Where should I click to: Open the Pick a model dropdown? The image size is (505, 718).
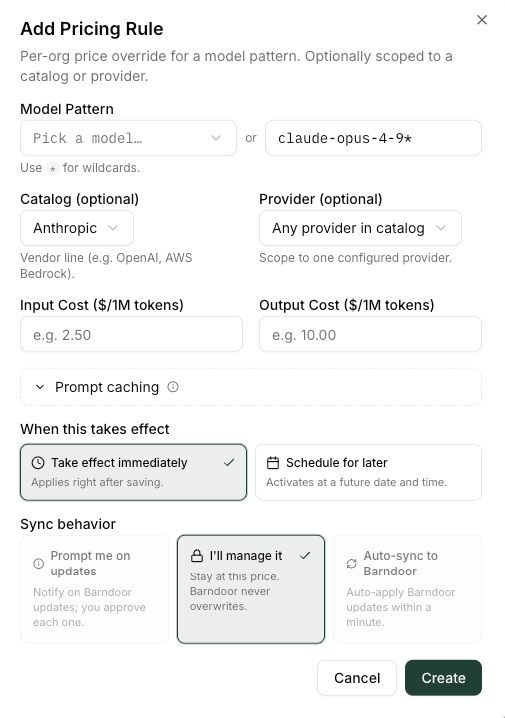(128, 138)
